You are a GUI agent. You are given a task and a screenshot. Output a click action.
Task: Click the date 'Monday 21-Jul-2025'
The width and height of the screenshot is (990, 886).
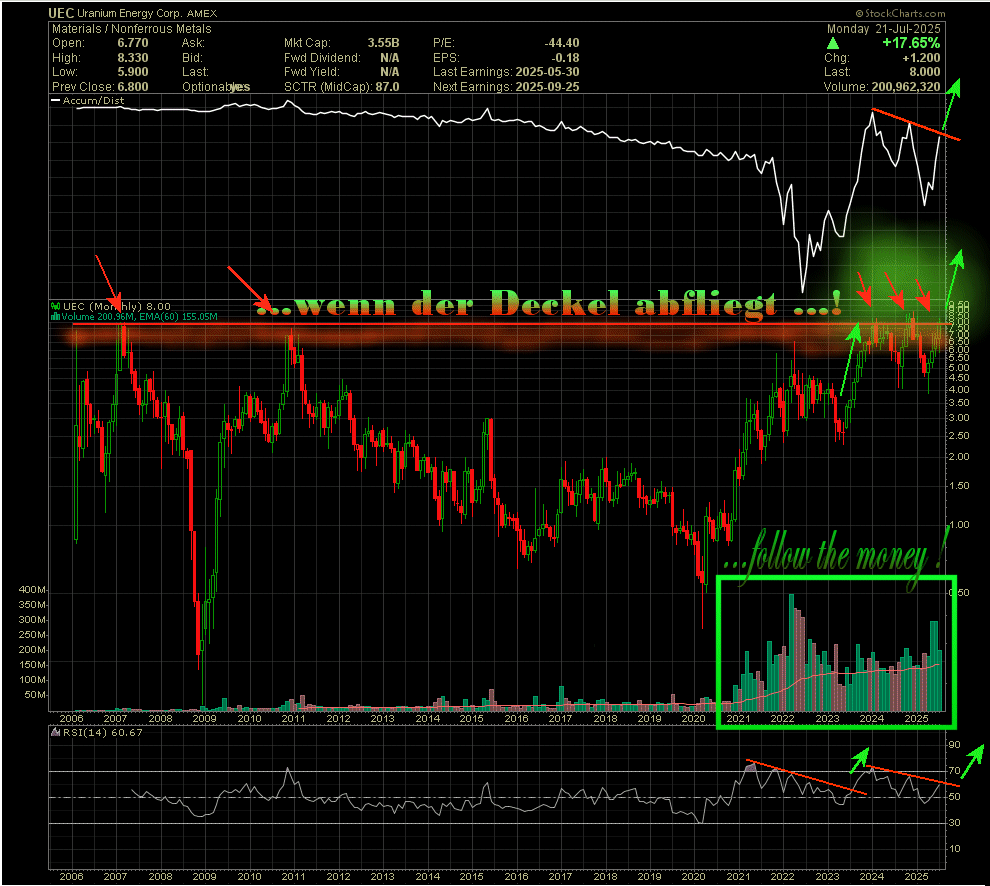[x=883, y=29]
